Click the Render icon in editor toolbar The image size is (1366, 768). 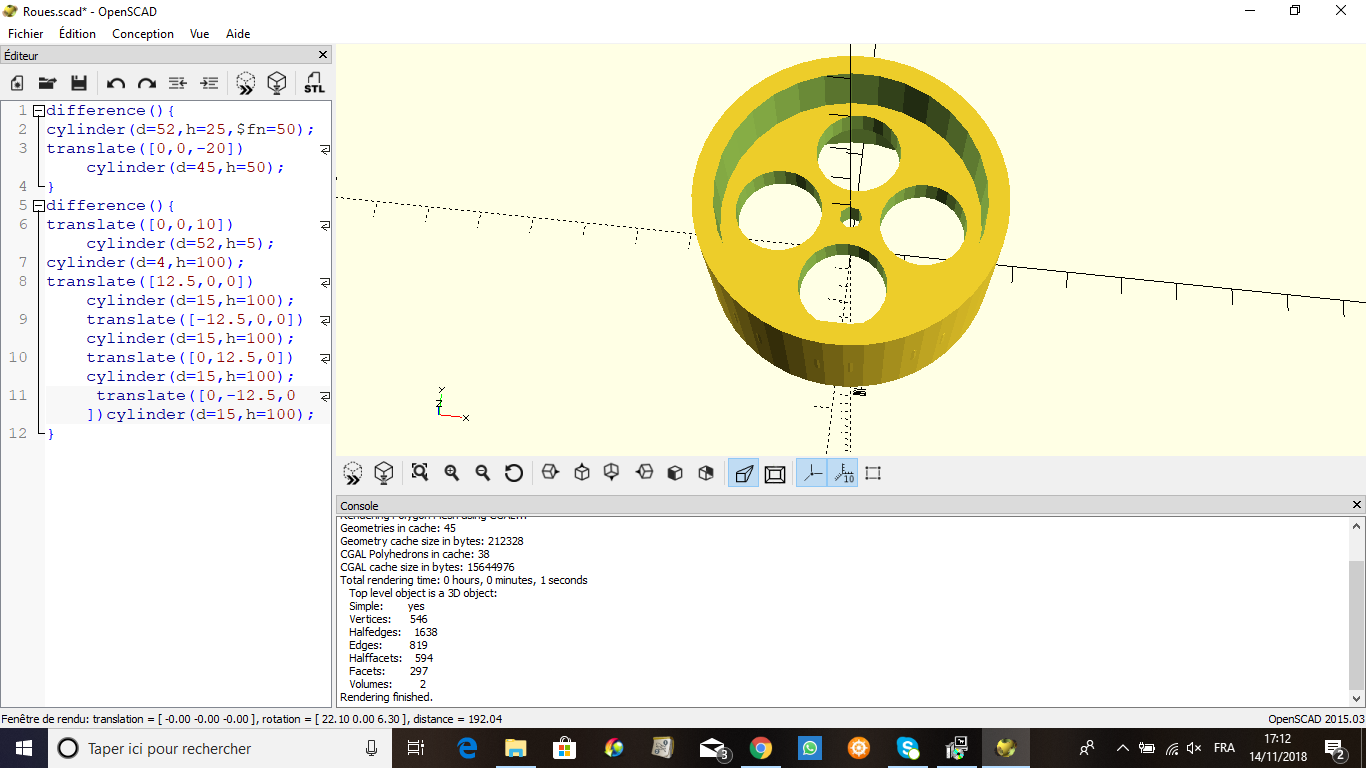[277, 83]
